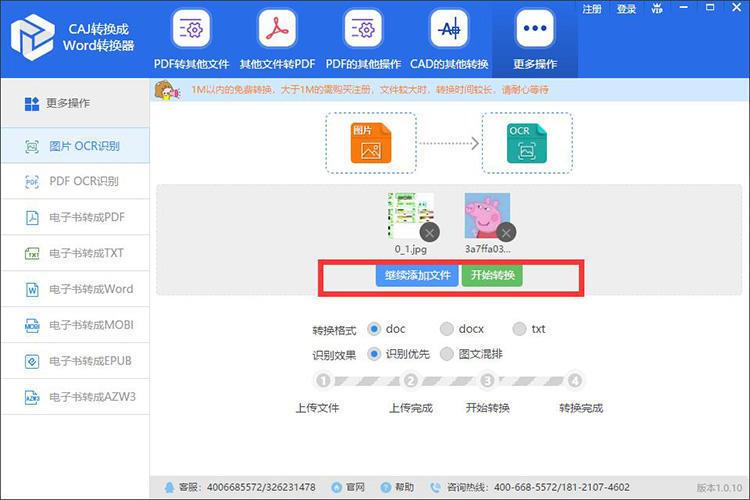Click the 电子书转成Word sidebar icon
This screenshot has height=500, width=750.
[32, 289]
